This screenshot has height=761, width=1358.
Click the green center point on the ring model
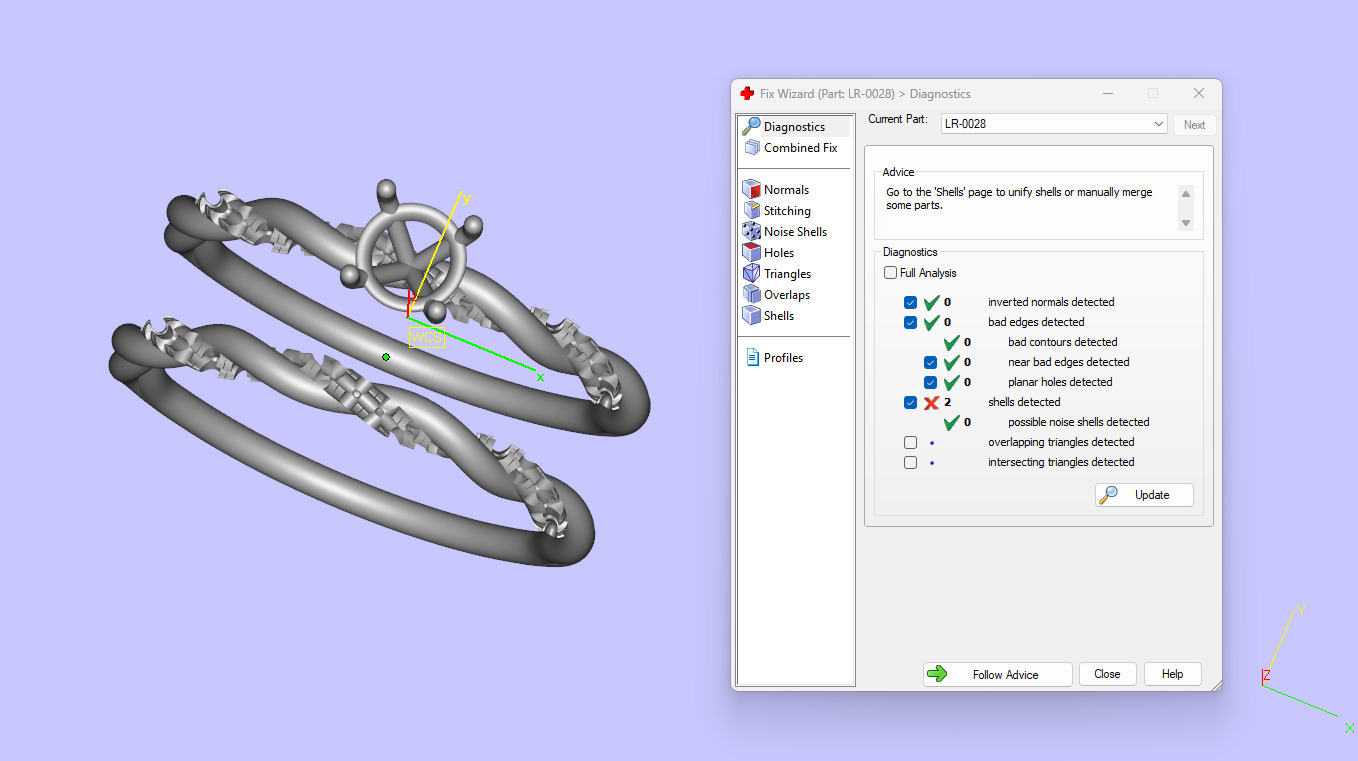pyautogui.click(x=386, y=357)
